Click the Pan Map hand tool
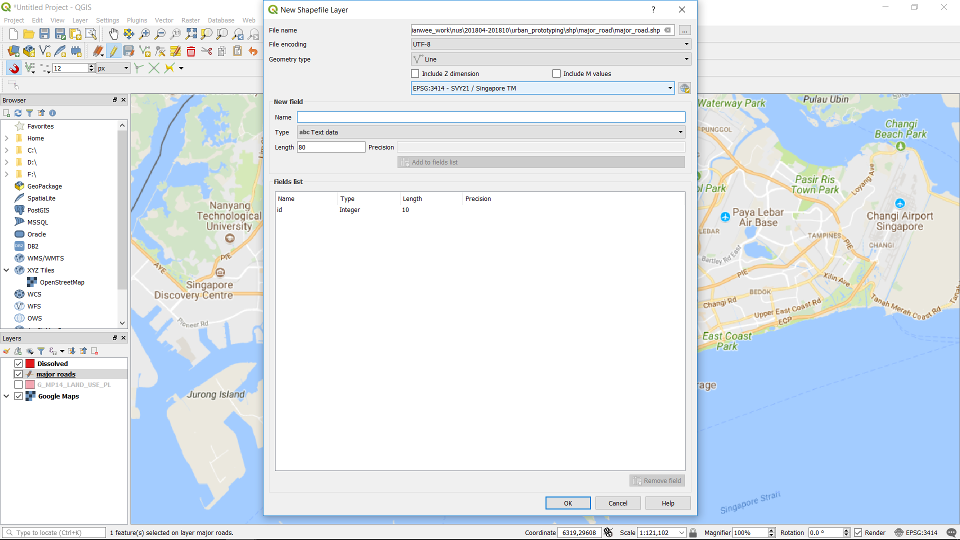This screenshot has width=960, height=540. 114,34
